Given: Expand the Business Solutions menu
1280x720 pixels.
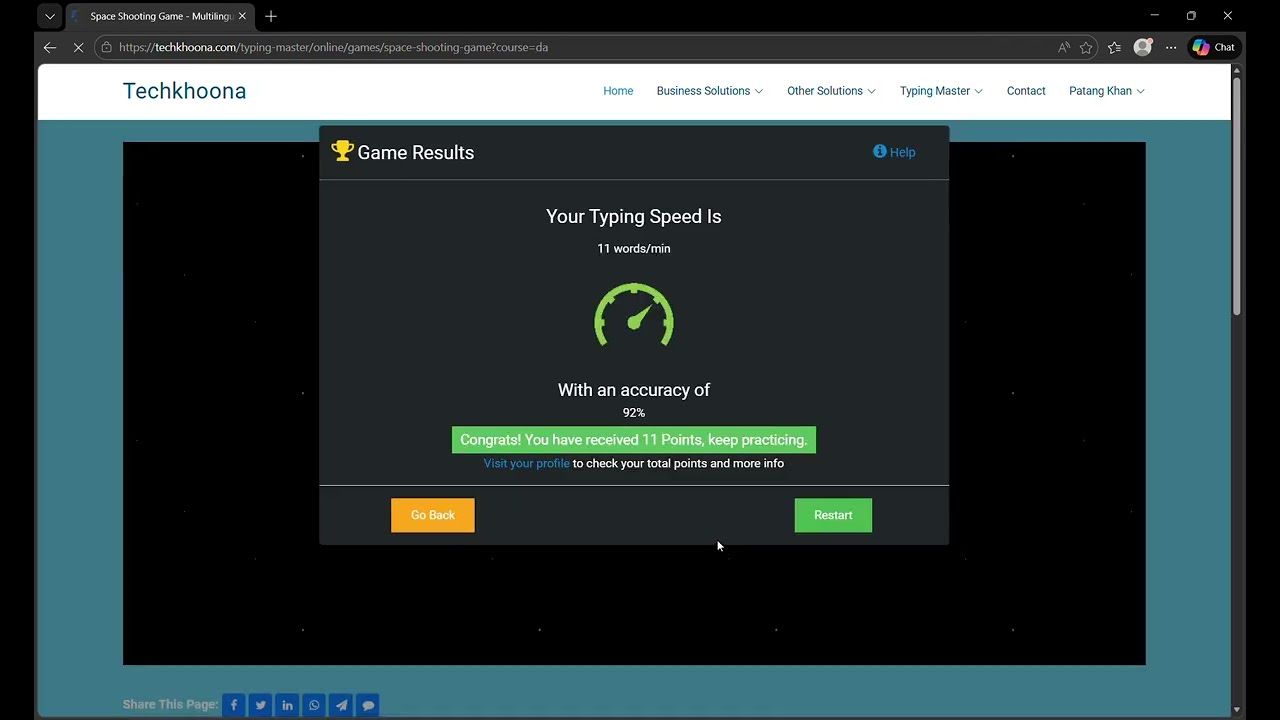Looking at the screenshot, I should pos(710,91).
